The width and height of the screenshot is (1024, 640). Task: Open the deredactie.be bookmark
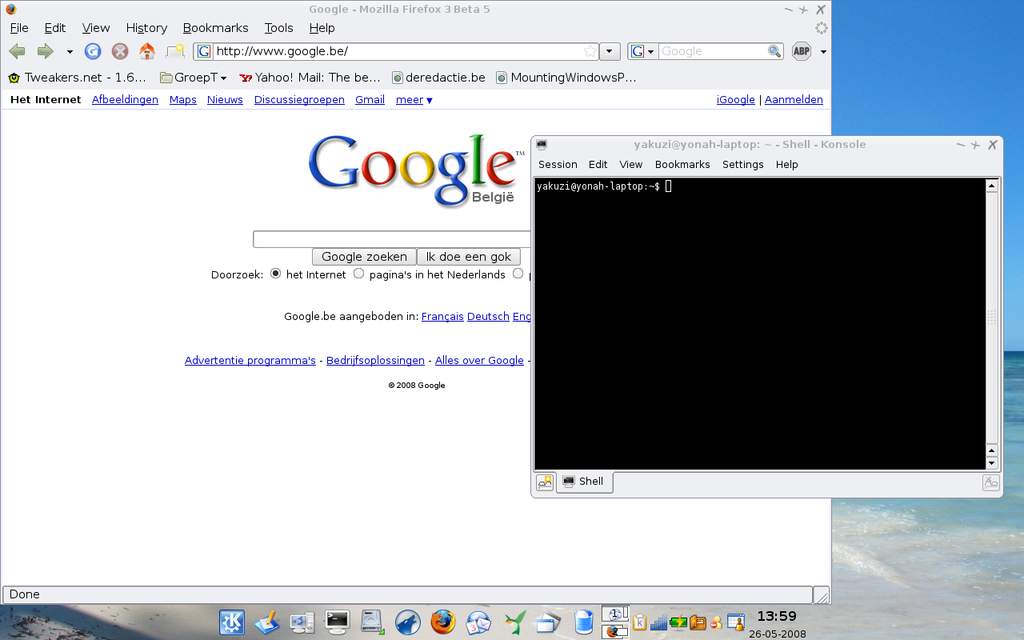click(x=439, y=78)
